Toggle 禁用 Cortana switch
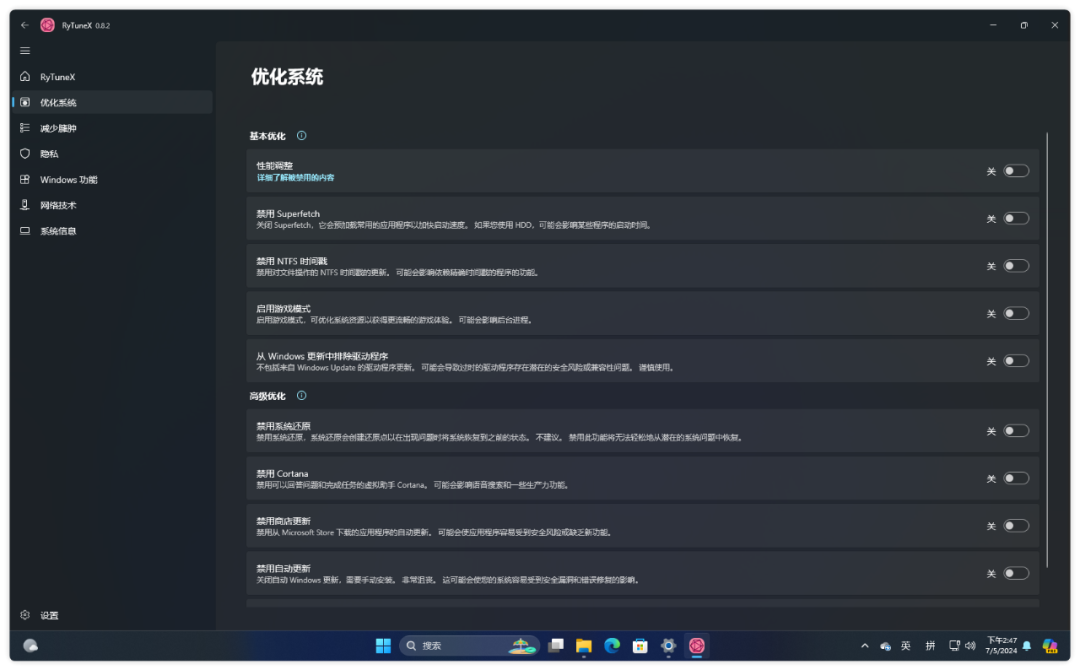This screenshot has width=1080, height=670. (1016, 479)
